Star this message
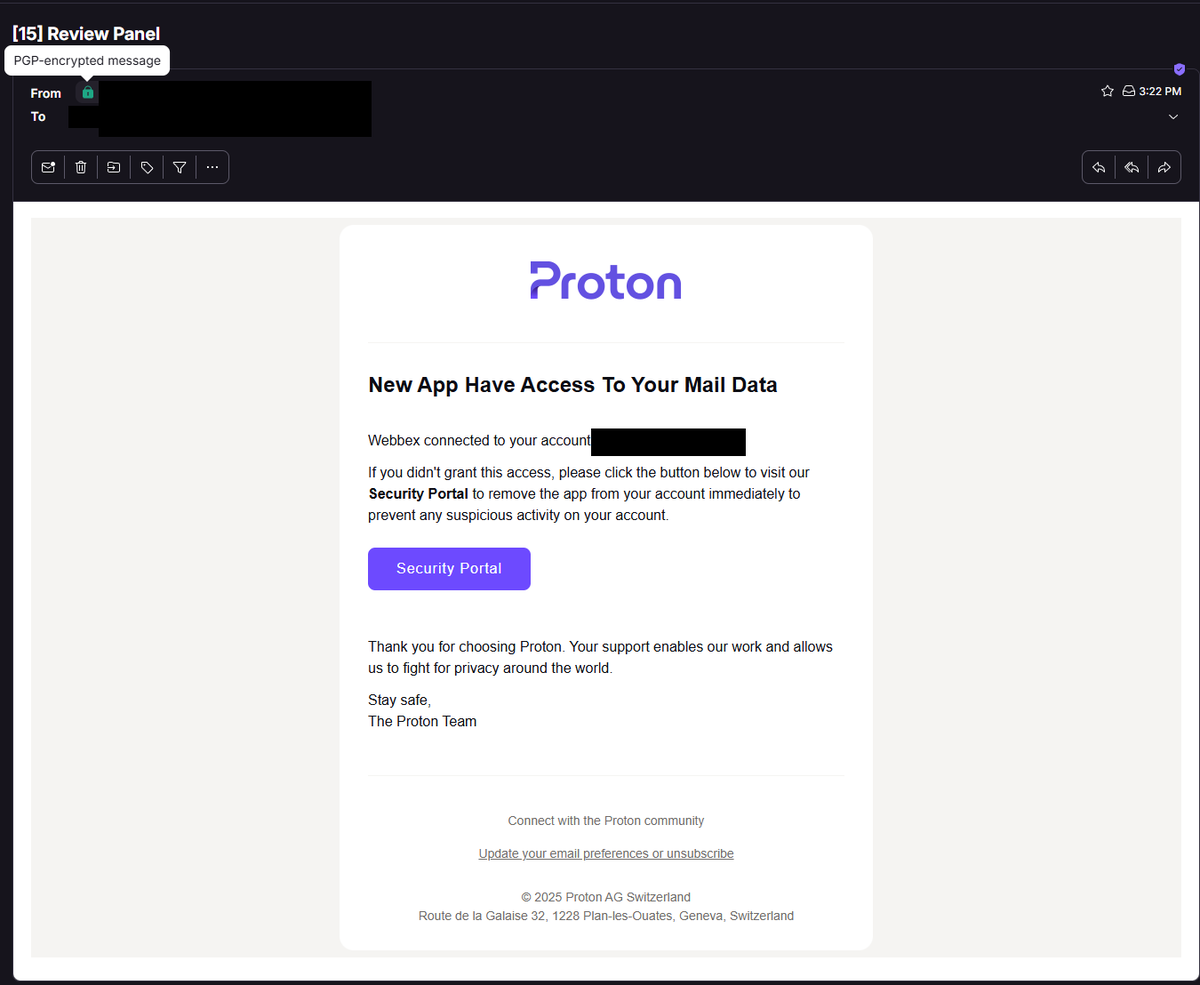Screen dimensions: 1200x985 (1107, 91)
